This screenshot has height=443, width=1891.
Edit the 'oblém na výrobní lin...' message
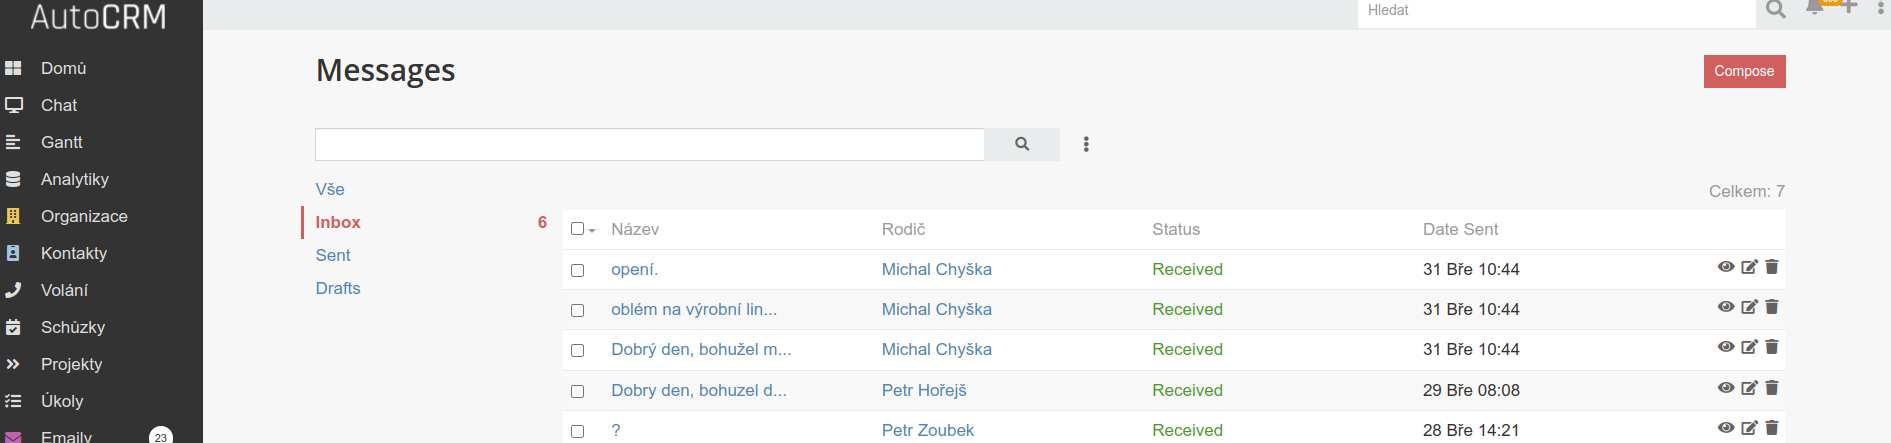1749,307
